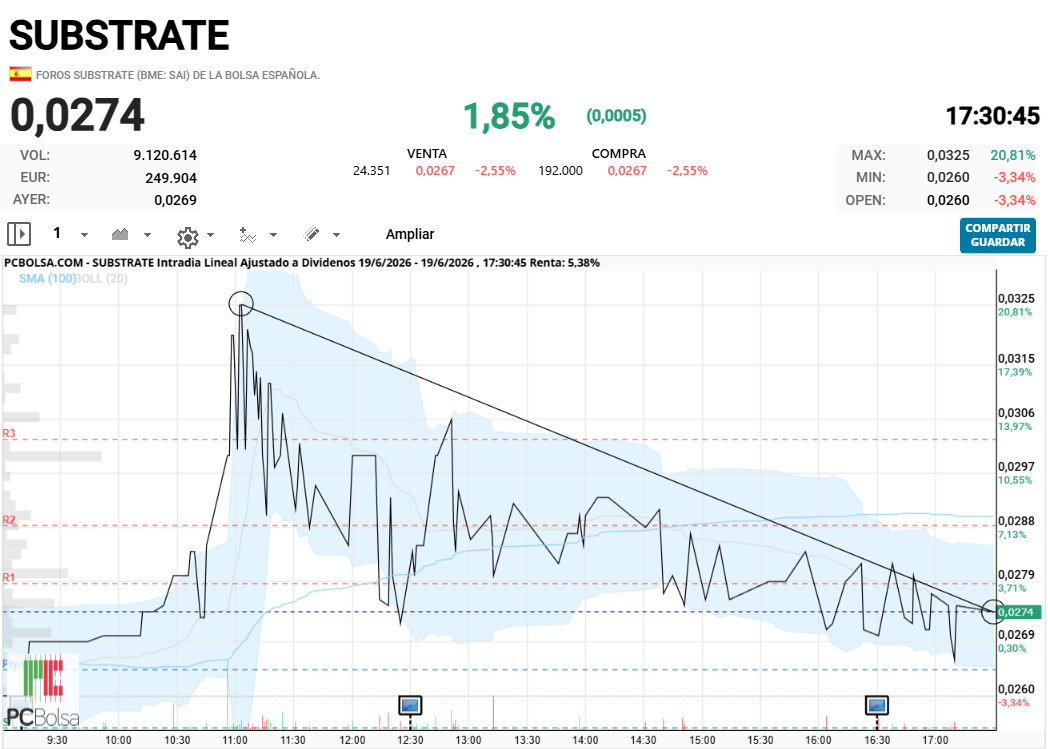The image size is (1048, 749).
Task: Click the EUR value 249.904
Action: 171,178
